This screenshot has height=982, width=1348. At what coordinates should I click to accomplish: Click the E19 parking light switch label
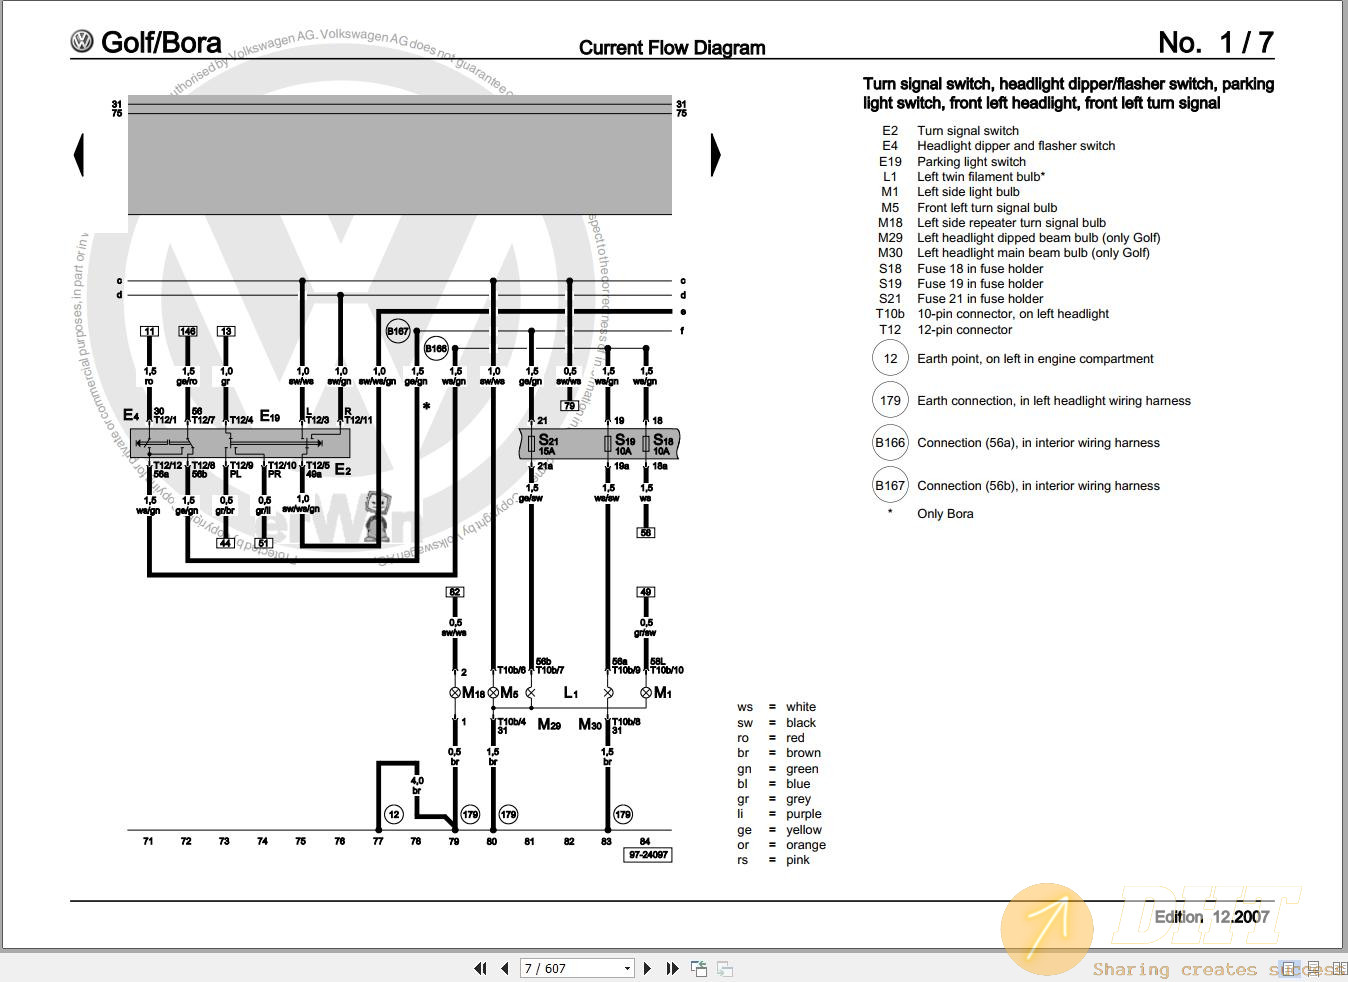[x=270, y=416]
